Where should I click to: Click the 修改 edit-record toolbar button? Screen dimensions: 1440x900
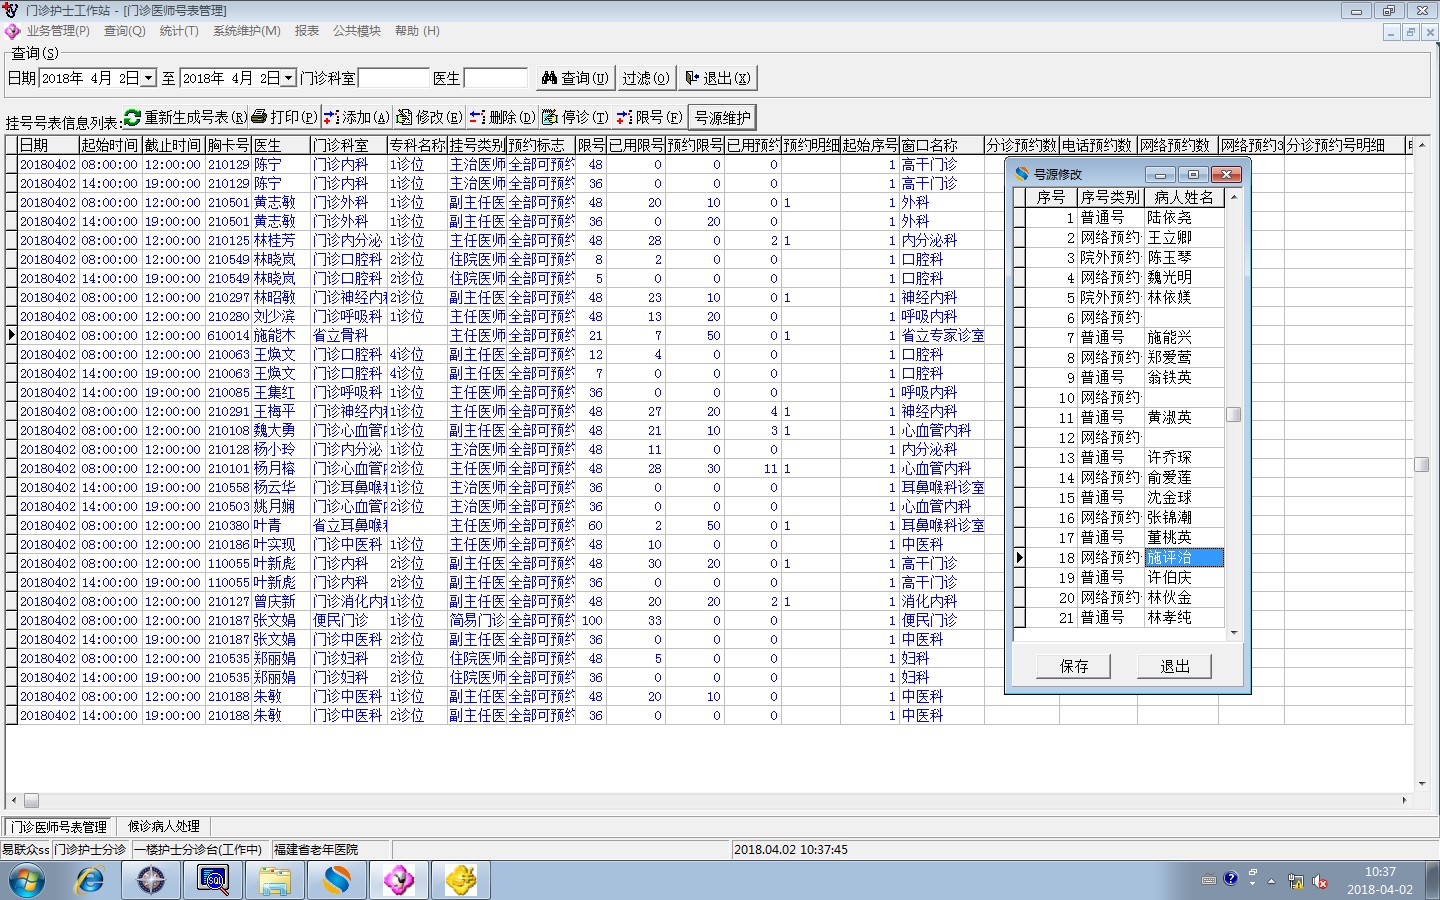(x=429, y=117)
